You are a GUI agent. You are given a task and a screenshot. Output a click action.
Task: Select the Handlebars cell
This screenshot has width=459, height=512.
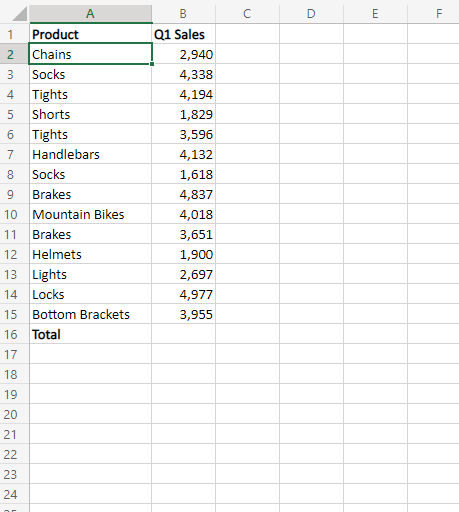coord(90,154)
